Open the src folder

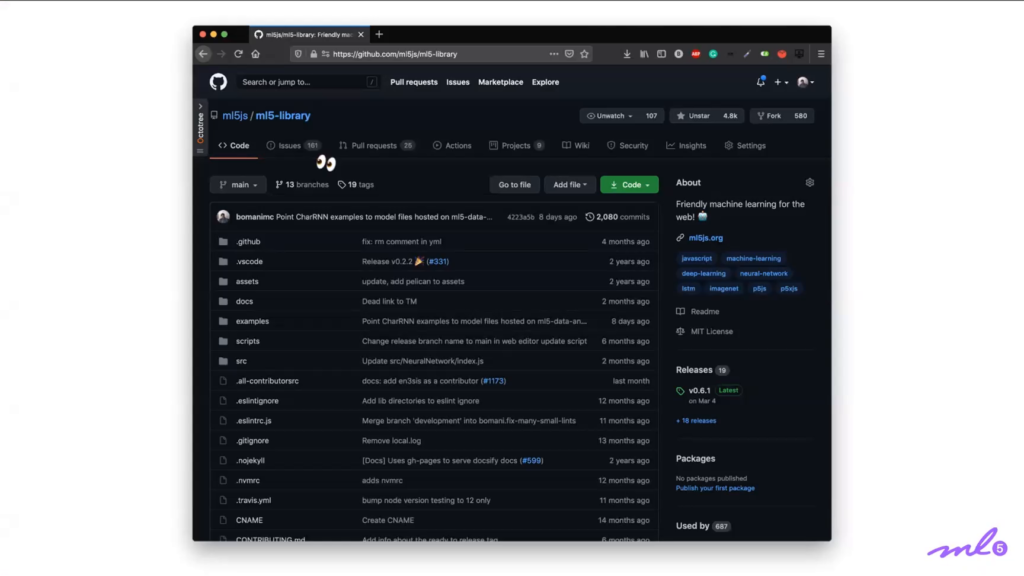pyautogui.click(x=241, y=361)
